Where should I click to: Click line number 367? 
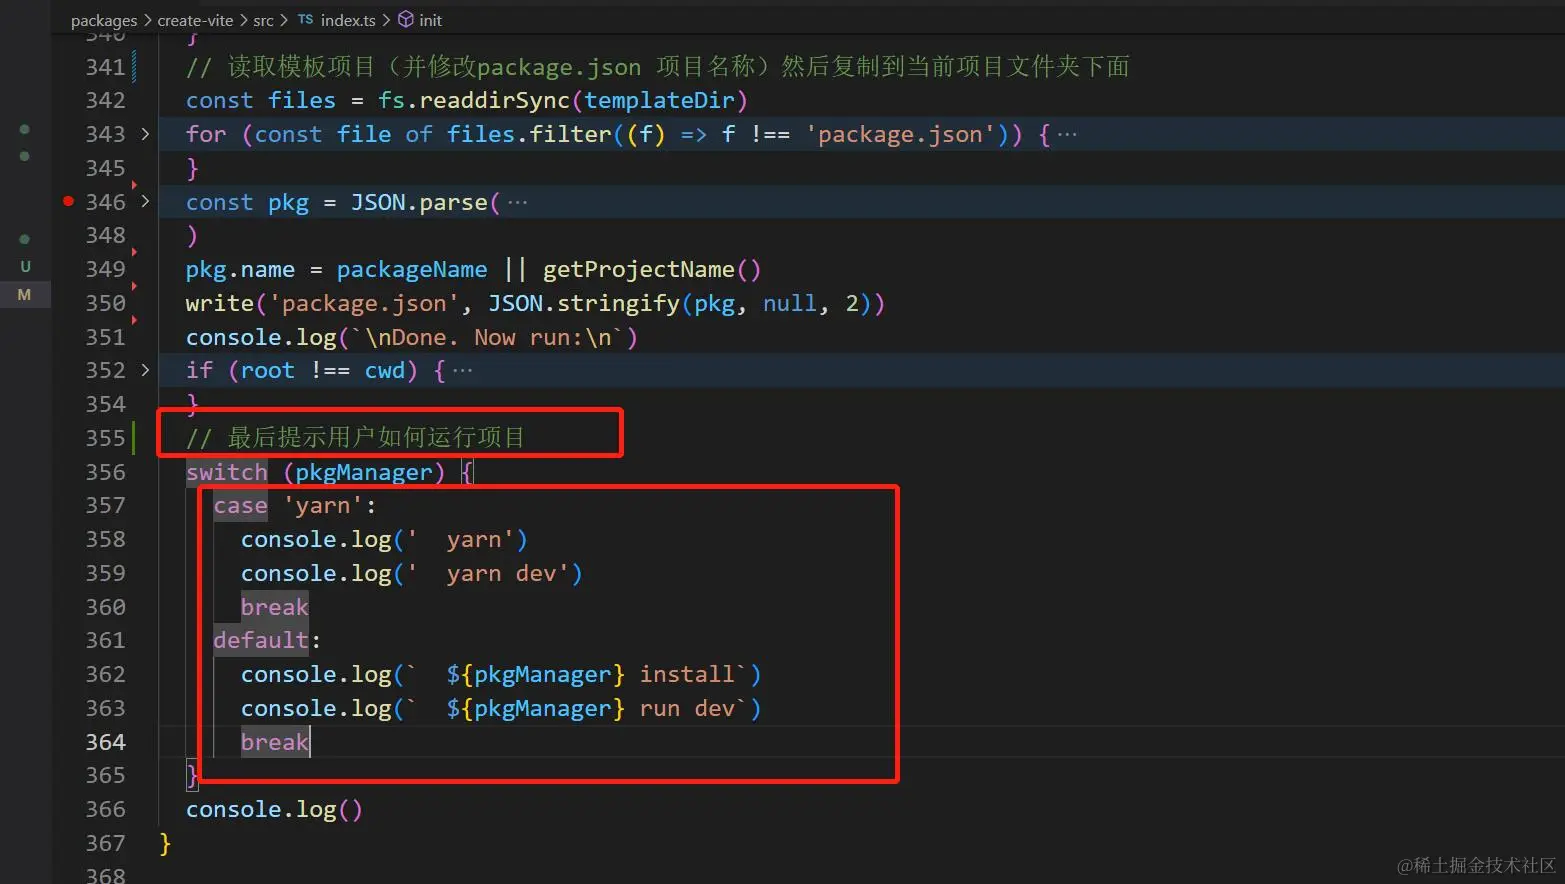[x=105, y=843]
